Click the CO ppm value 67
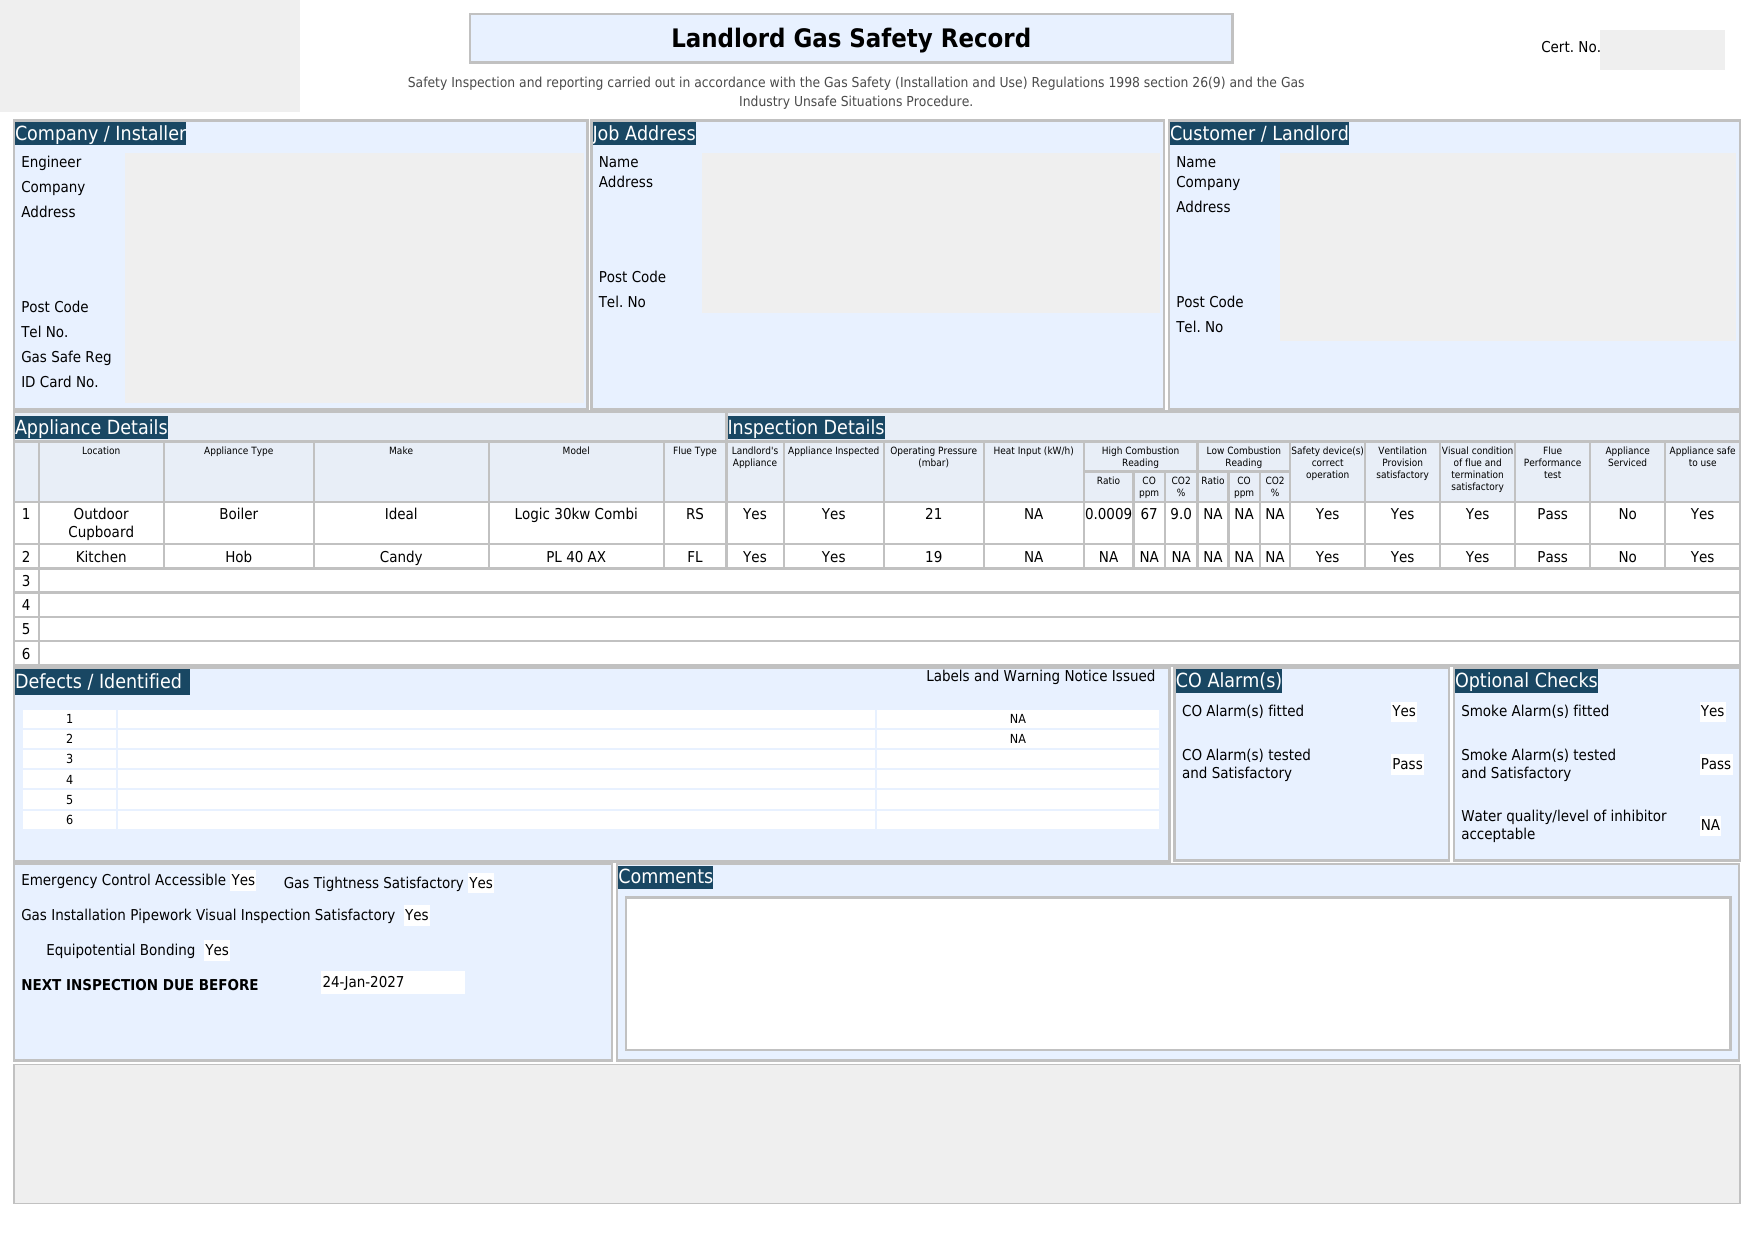1754x1241 pixels. (1149, 523)
